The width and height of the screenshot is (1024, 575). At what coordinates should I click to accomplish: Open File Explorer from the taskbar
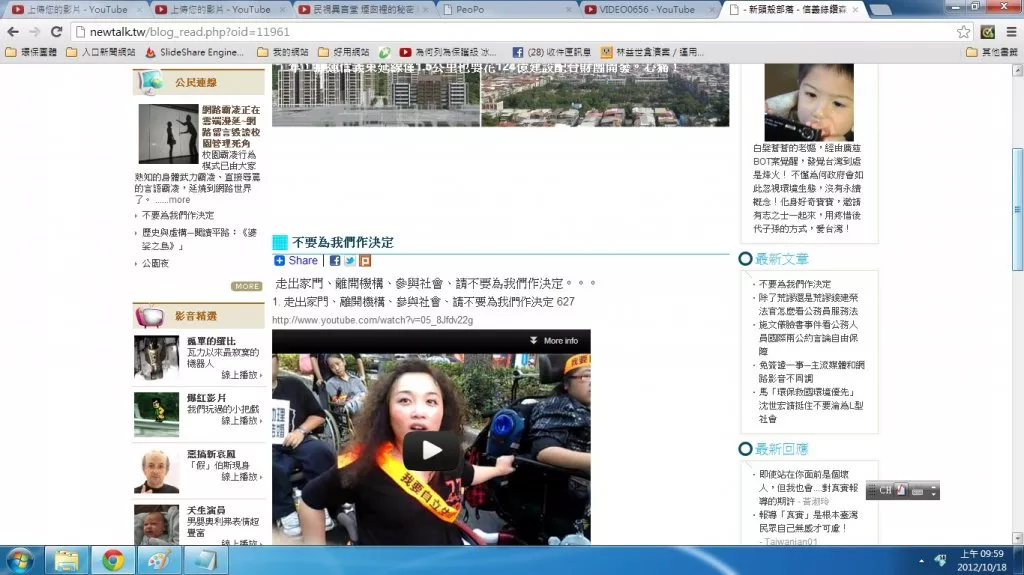coord(66,561)
